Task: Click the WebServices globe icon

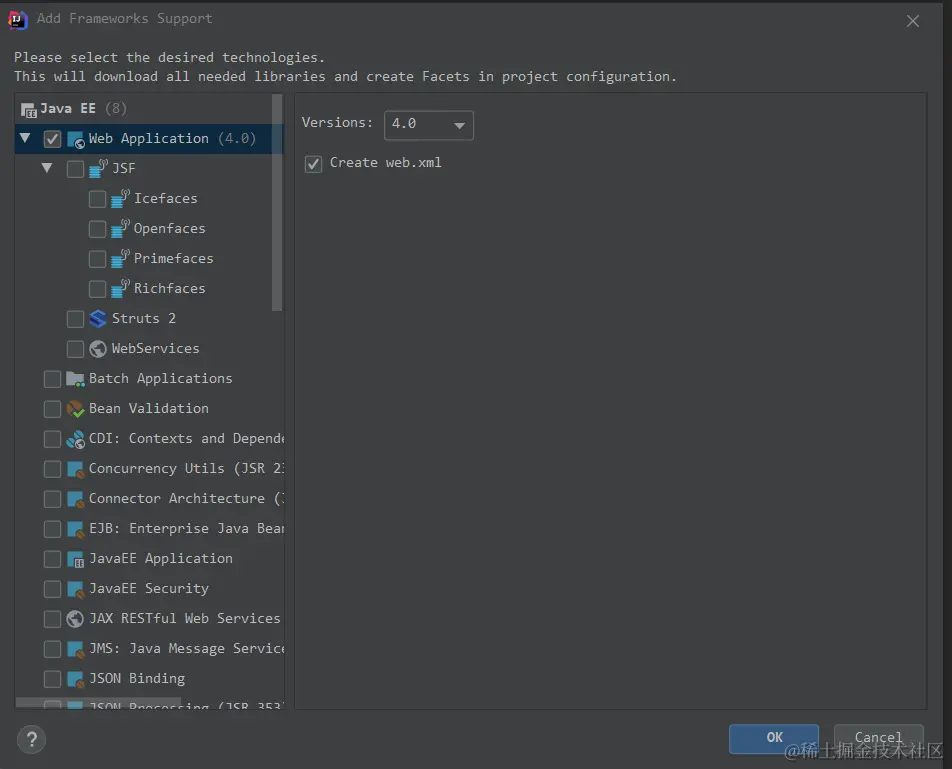Action: pyautogui.click(x=98, y=349)
